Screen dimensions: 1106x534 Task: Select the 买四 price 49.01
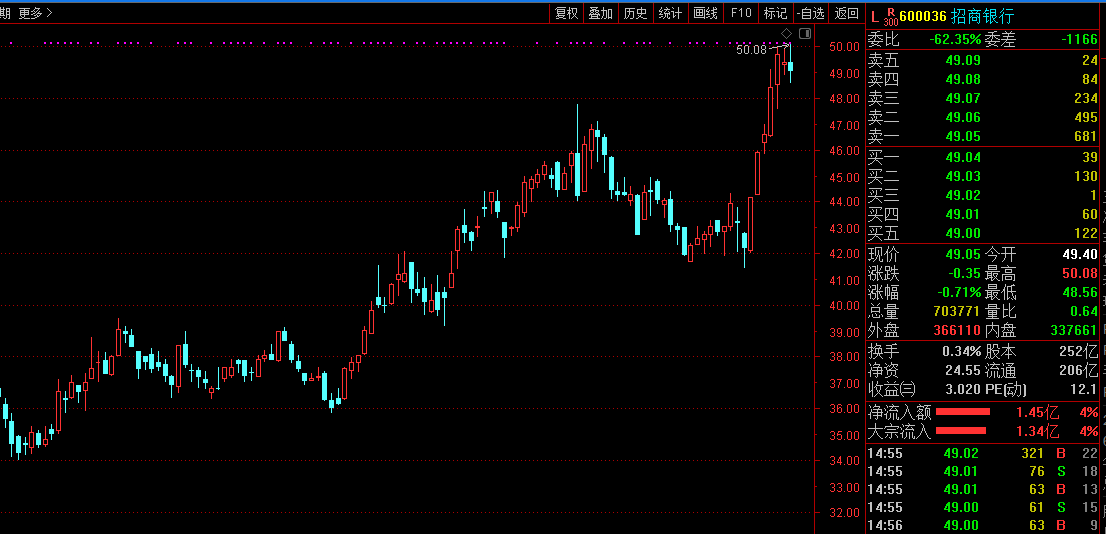click(963, 214)
